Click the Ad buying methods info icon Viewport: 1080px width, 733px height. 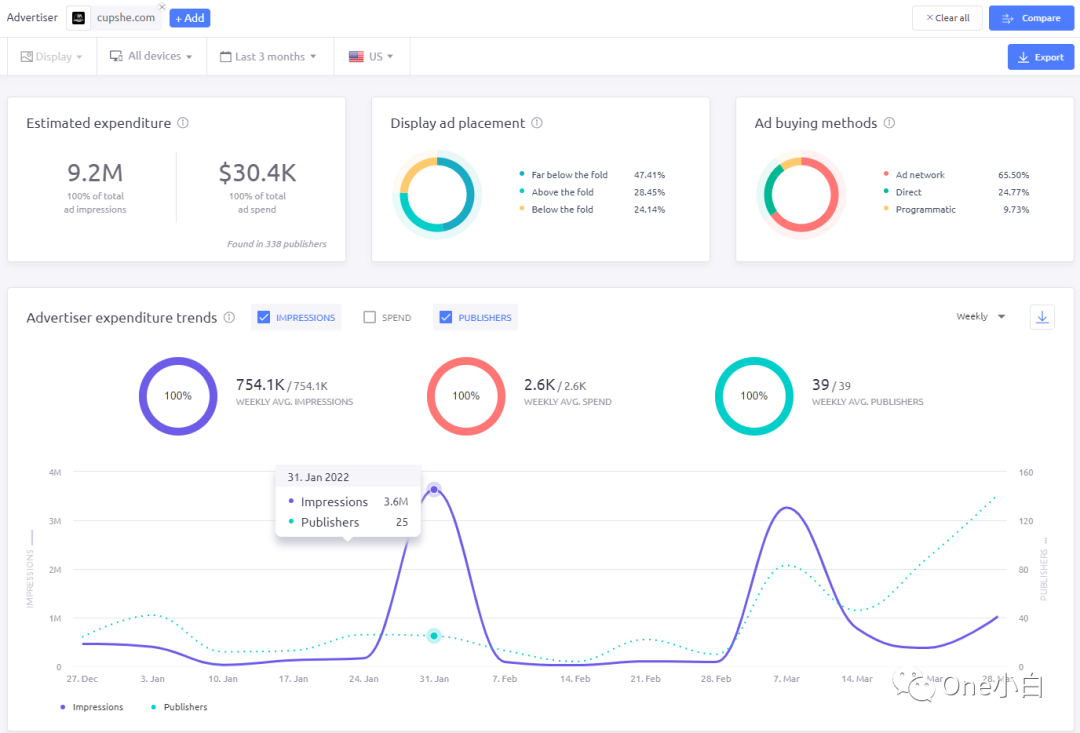coord(888,123)
